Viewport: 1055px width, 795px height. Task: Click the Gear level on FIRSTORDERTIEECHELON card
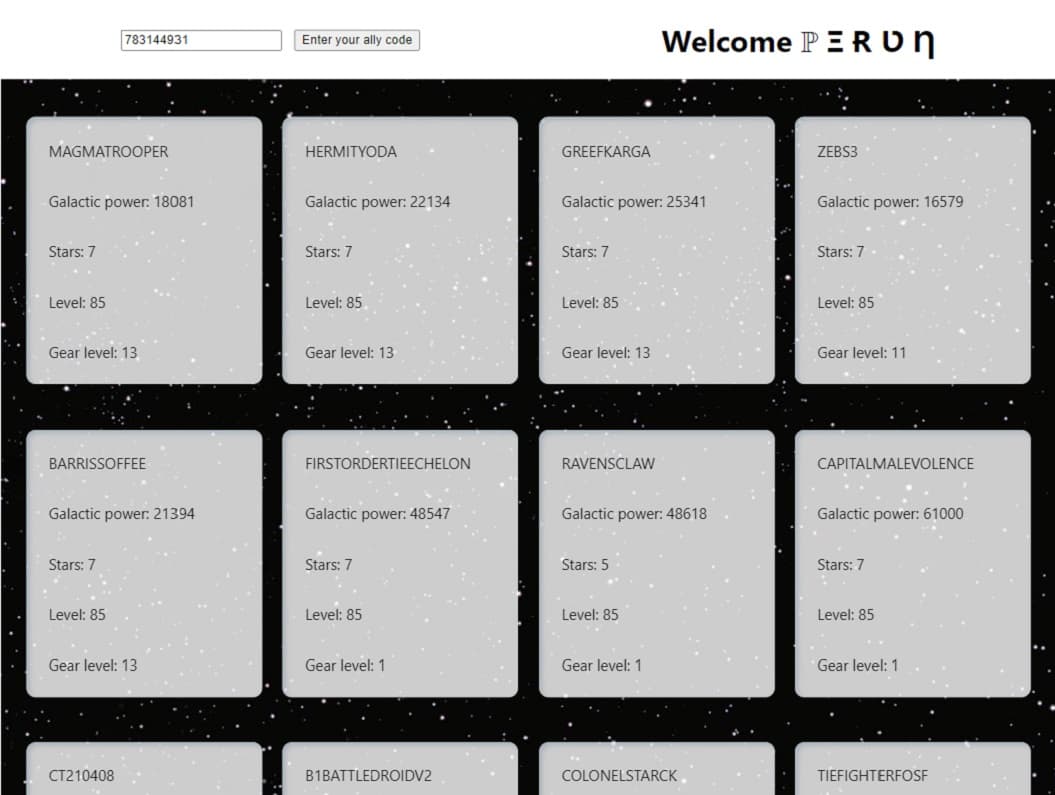(345, 666)
